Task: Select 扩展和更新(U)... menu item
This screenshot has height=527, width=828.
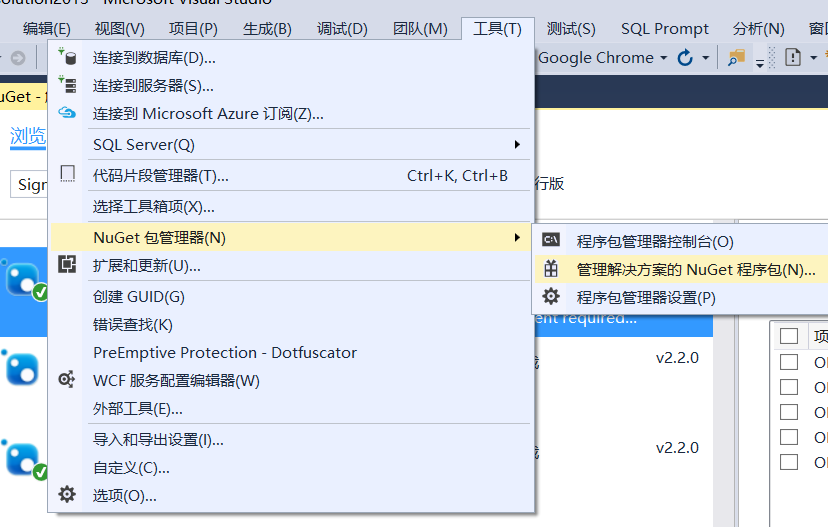Action: (x=290, y=266)
